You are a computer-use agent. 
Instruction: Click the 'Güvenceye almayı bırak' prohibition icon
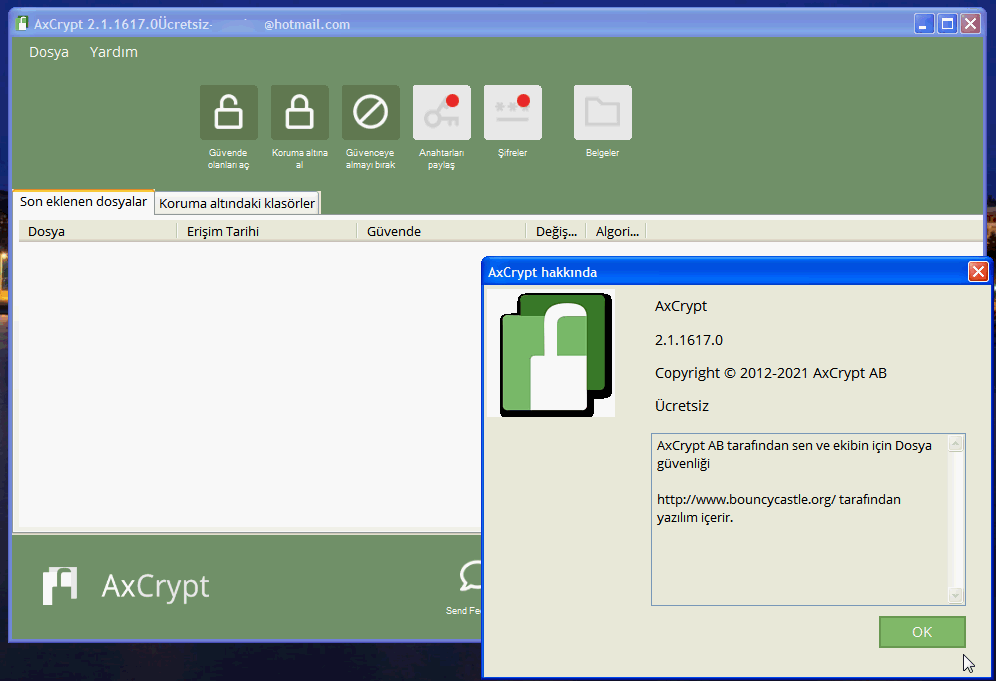371,112
